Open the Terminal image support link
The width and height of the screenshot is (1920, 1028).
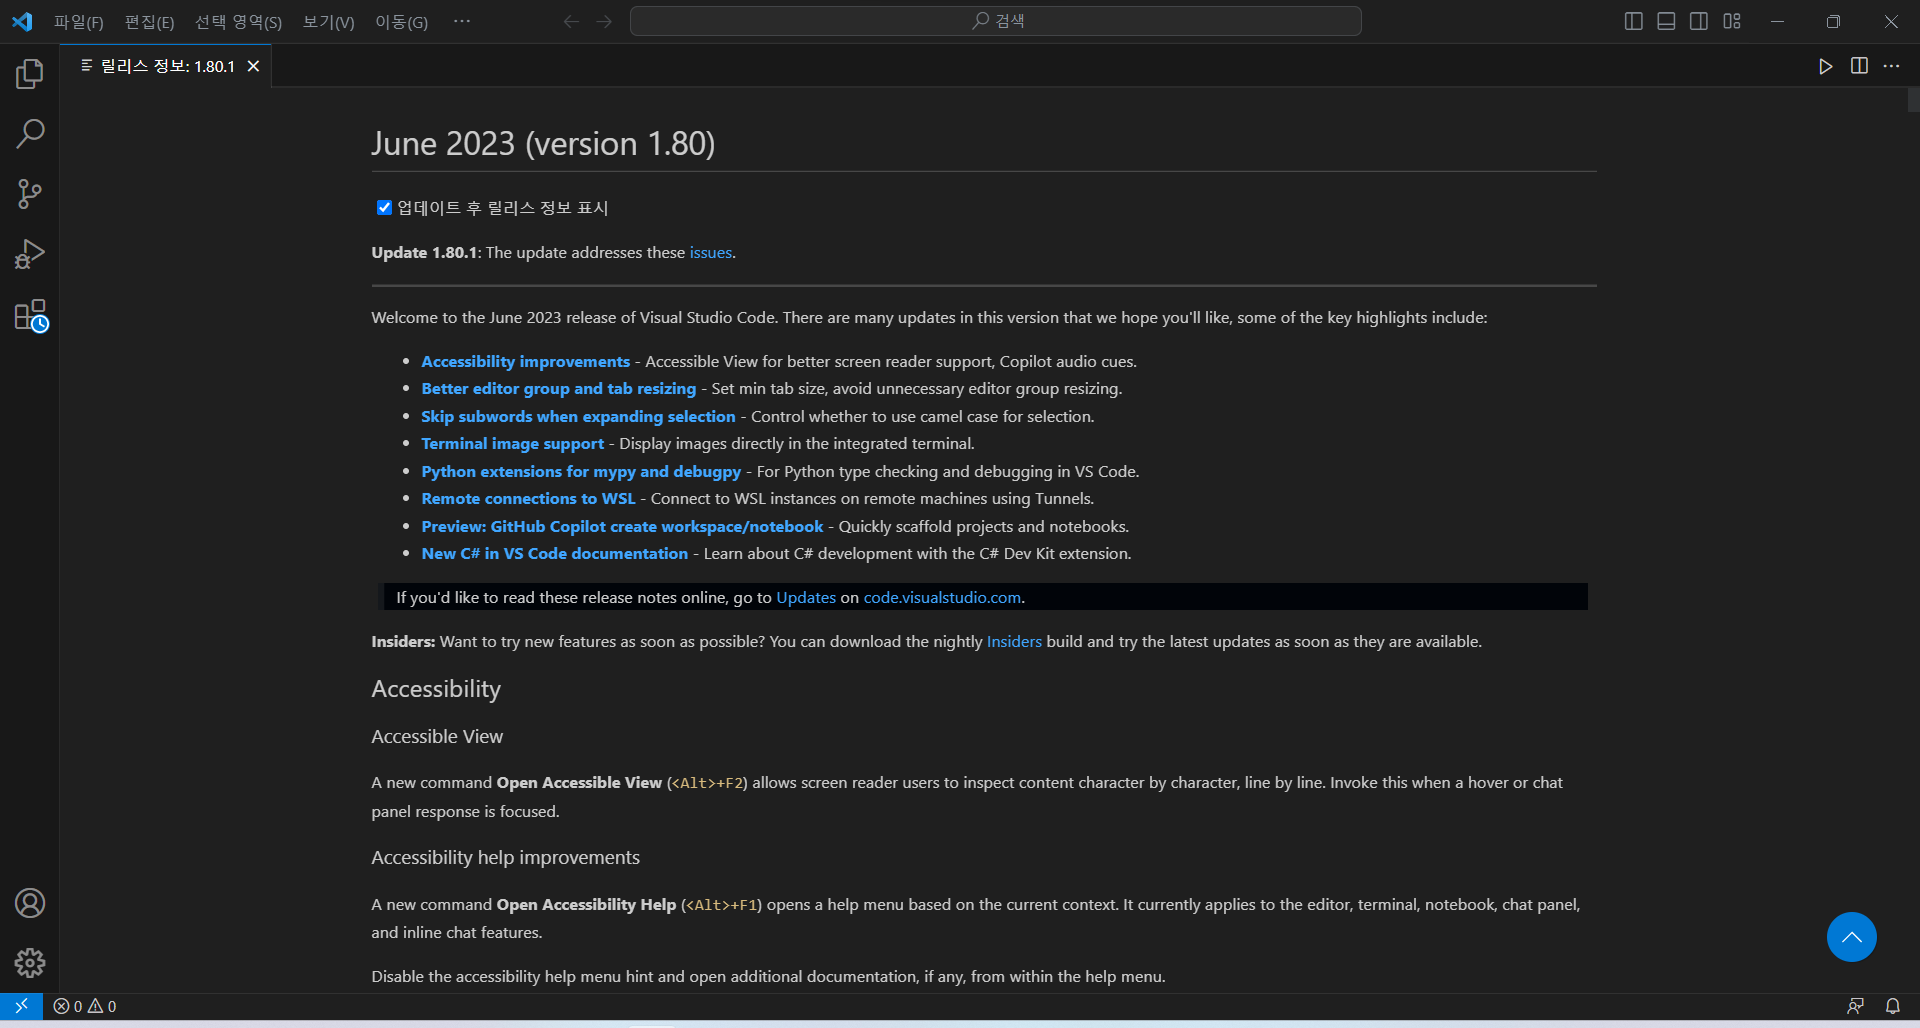(512, 444)
